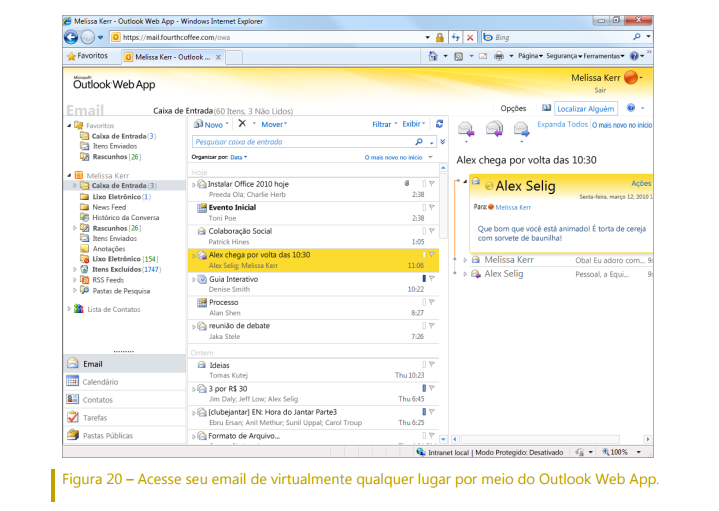Viewport: 719px width, 511px height.
Task: Click the Help question mark icon
Action: coord(630,108)
